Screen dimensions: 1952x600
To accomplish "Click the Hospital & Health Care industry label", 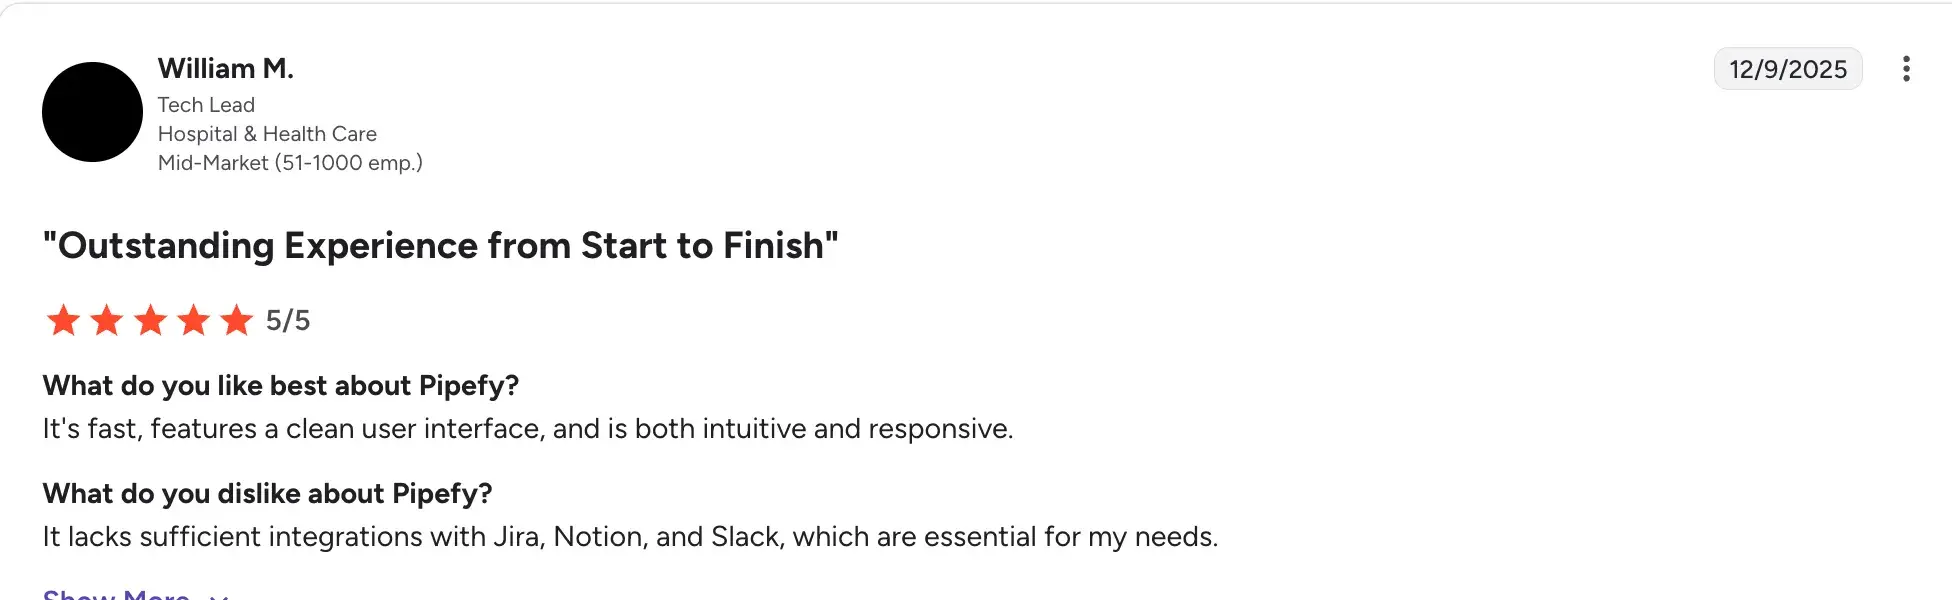I will [268, 133].
